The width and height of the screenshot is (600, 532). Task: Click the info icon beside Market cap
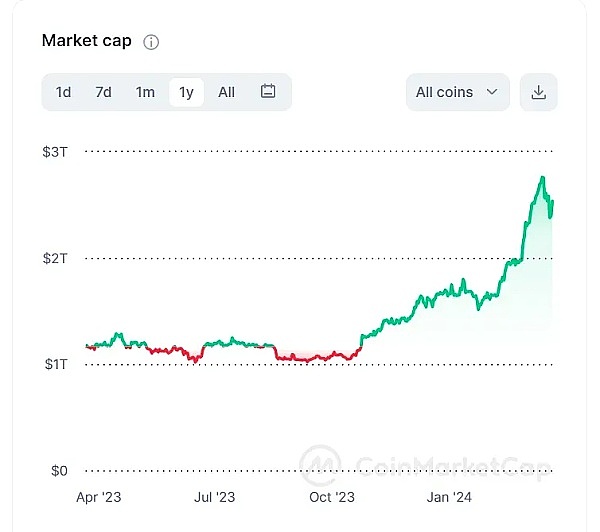(x=151, y=42)
